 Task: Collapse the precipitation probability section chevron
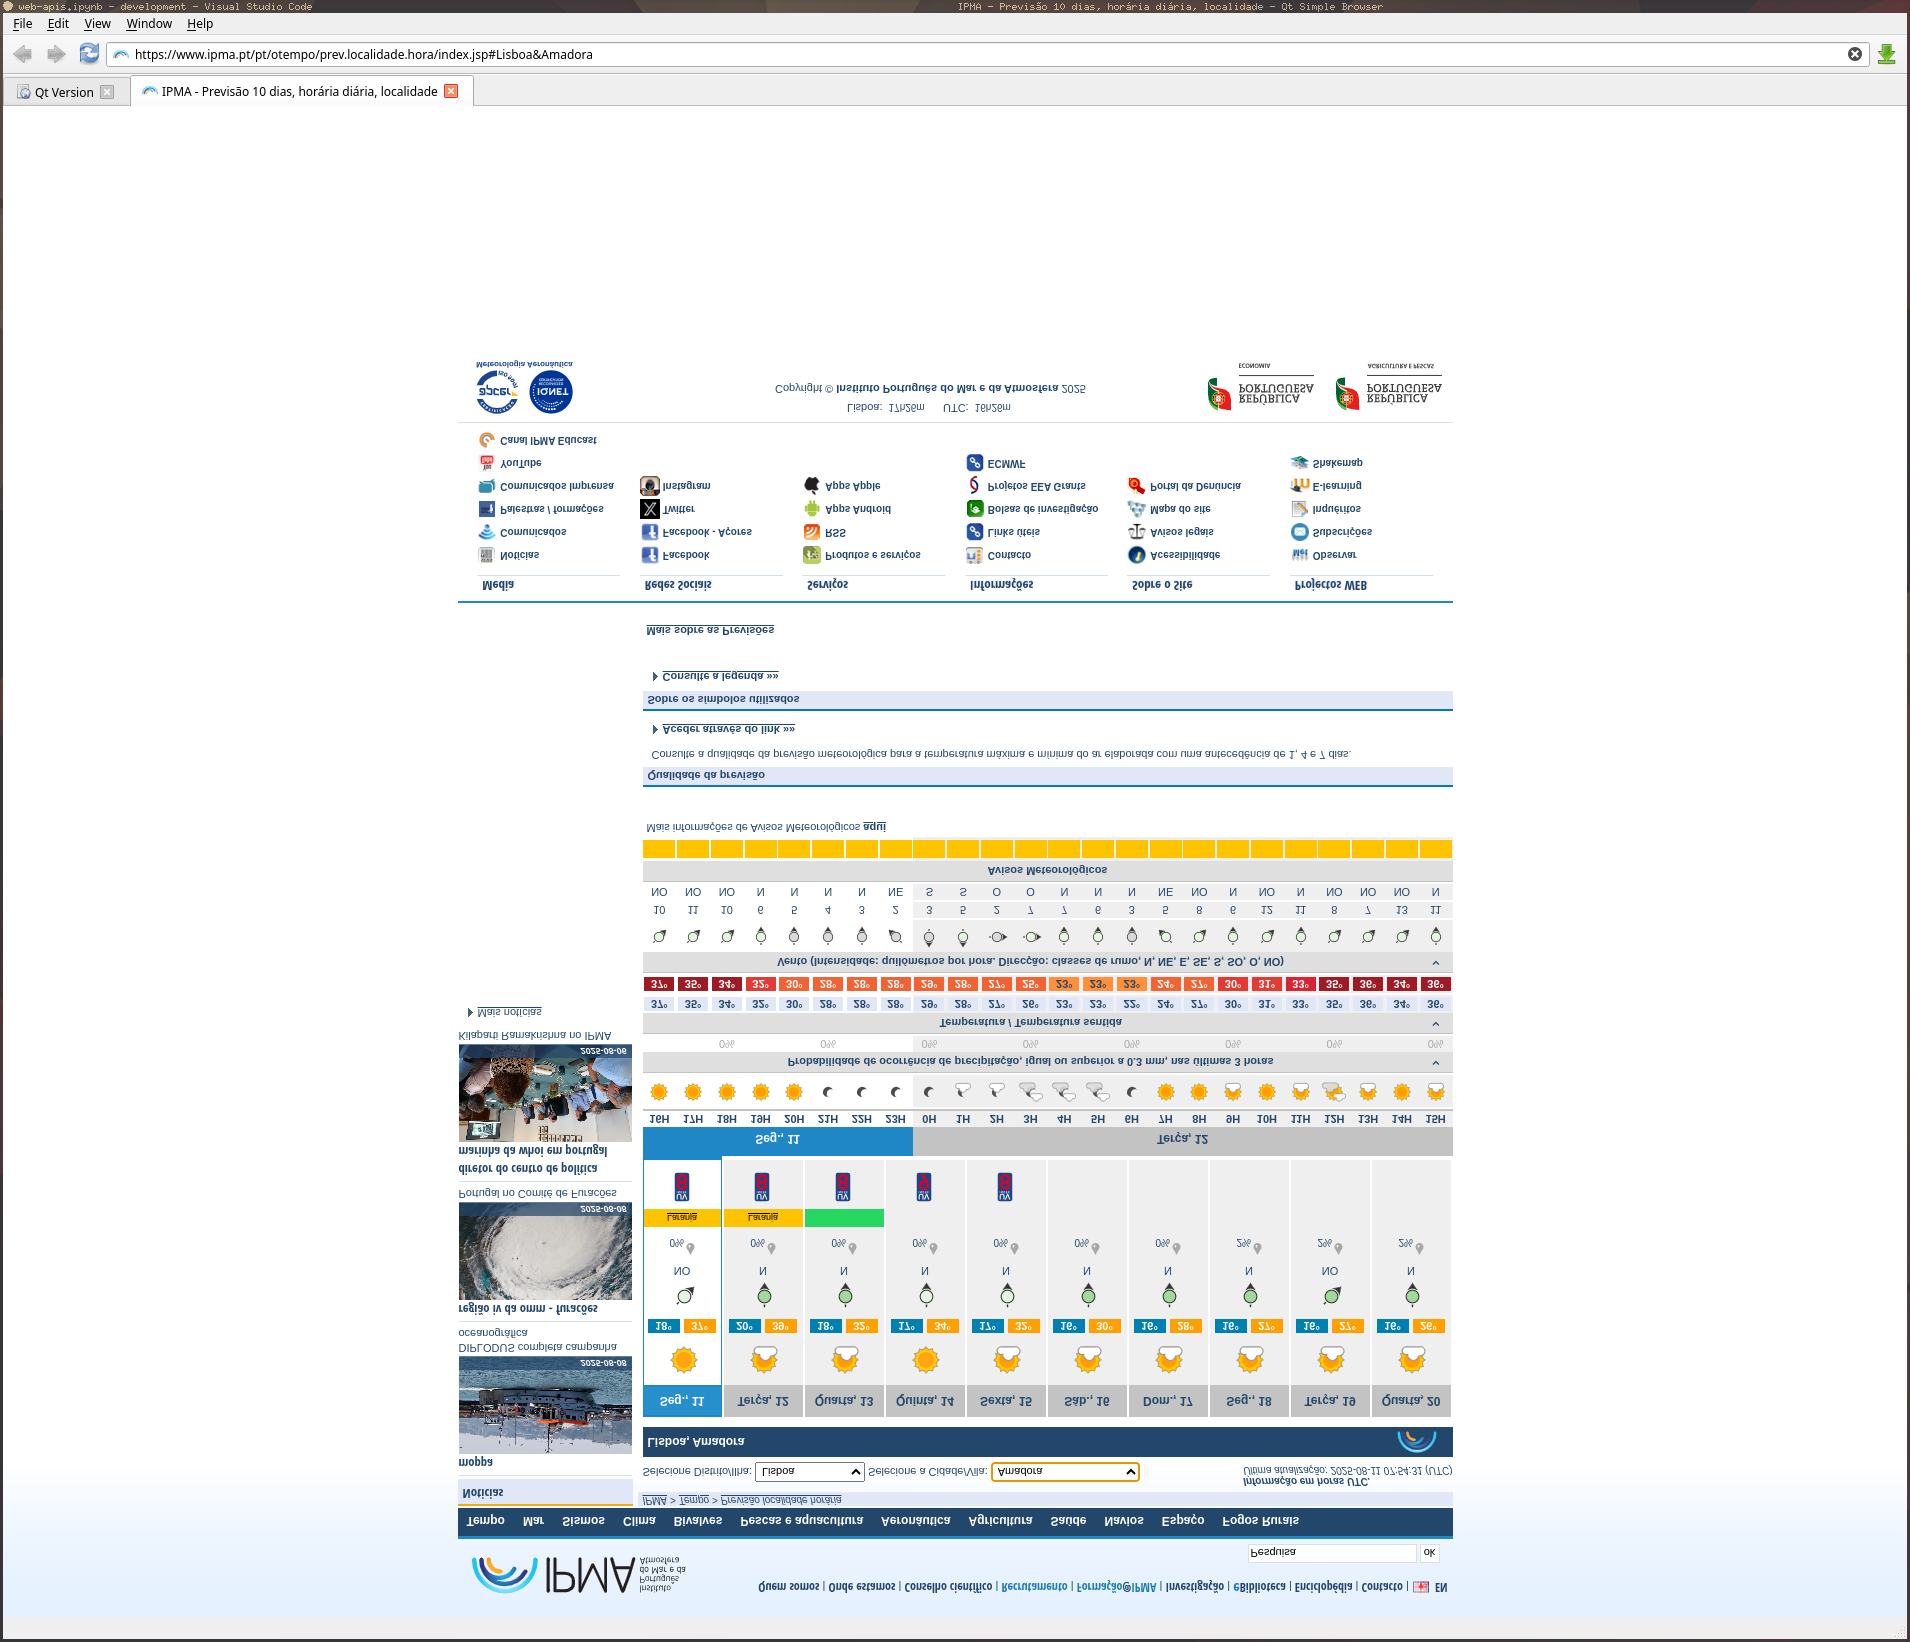click(1435, 1063)
